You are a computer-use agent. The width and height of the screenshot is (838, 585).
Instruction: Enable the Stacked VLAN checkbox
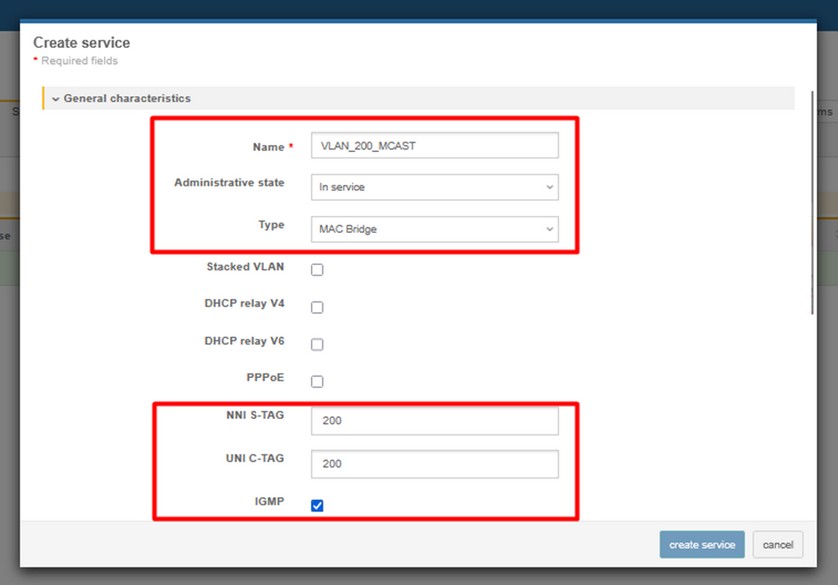click(x=317, y=270)
